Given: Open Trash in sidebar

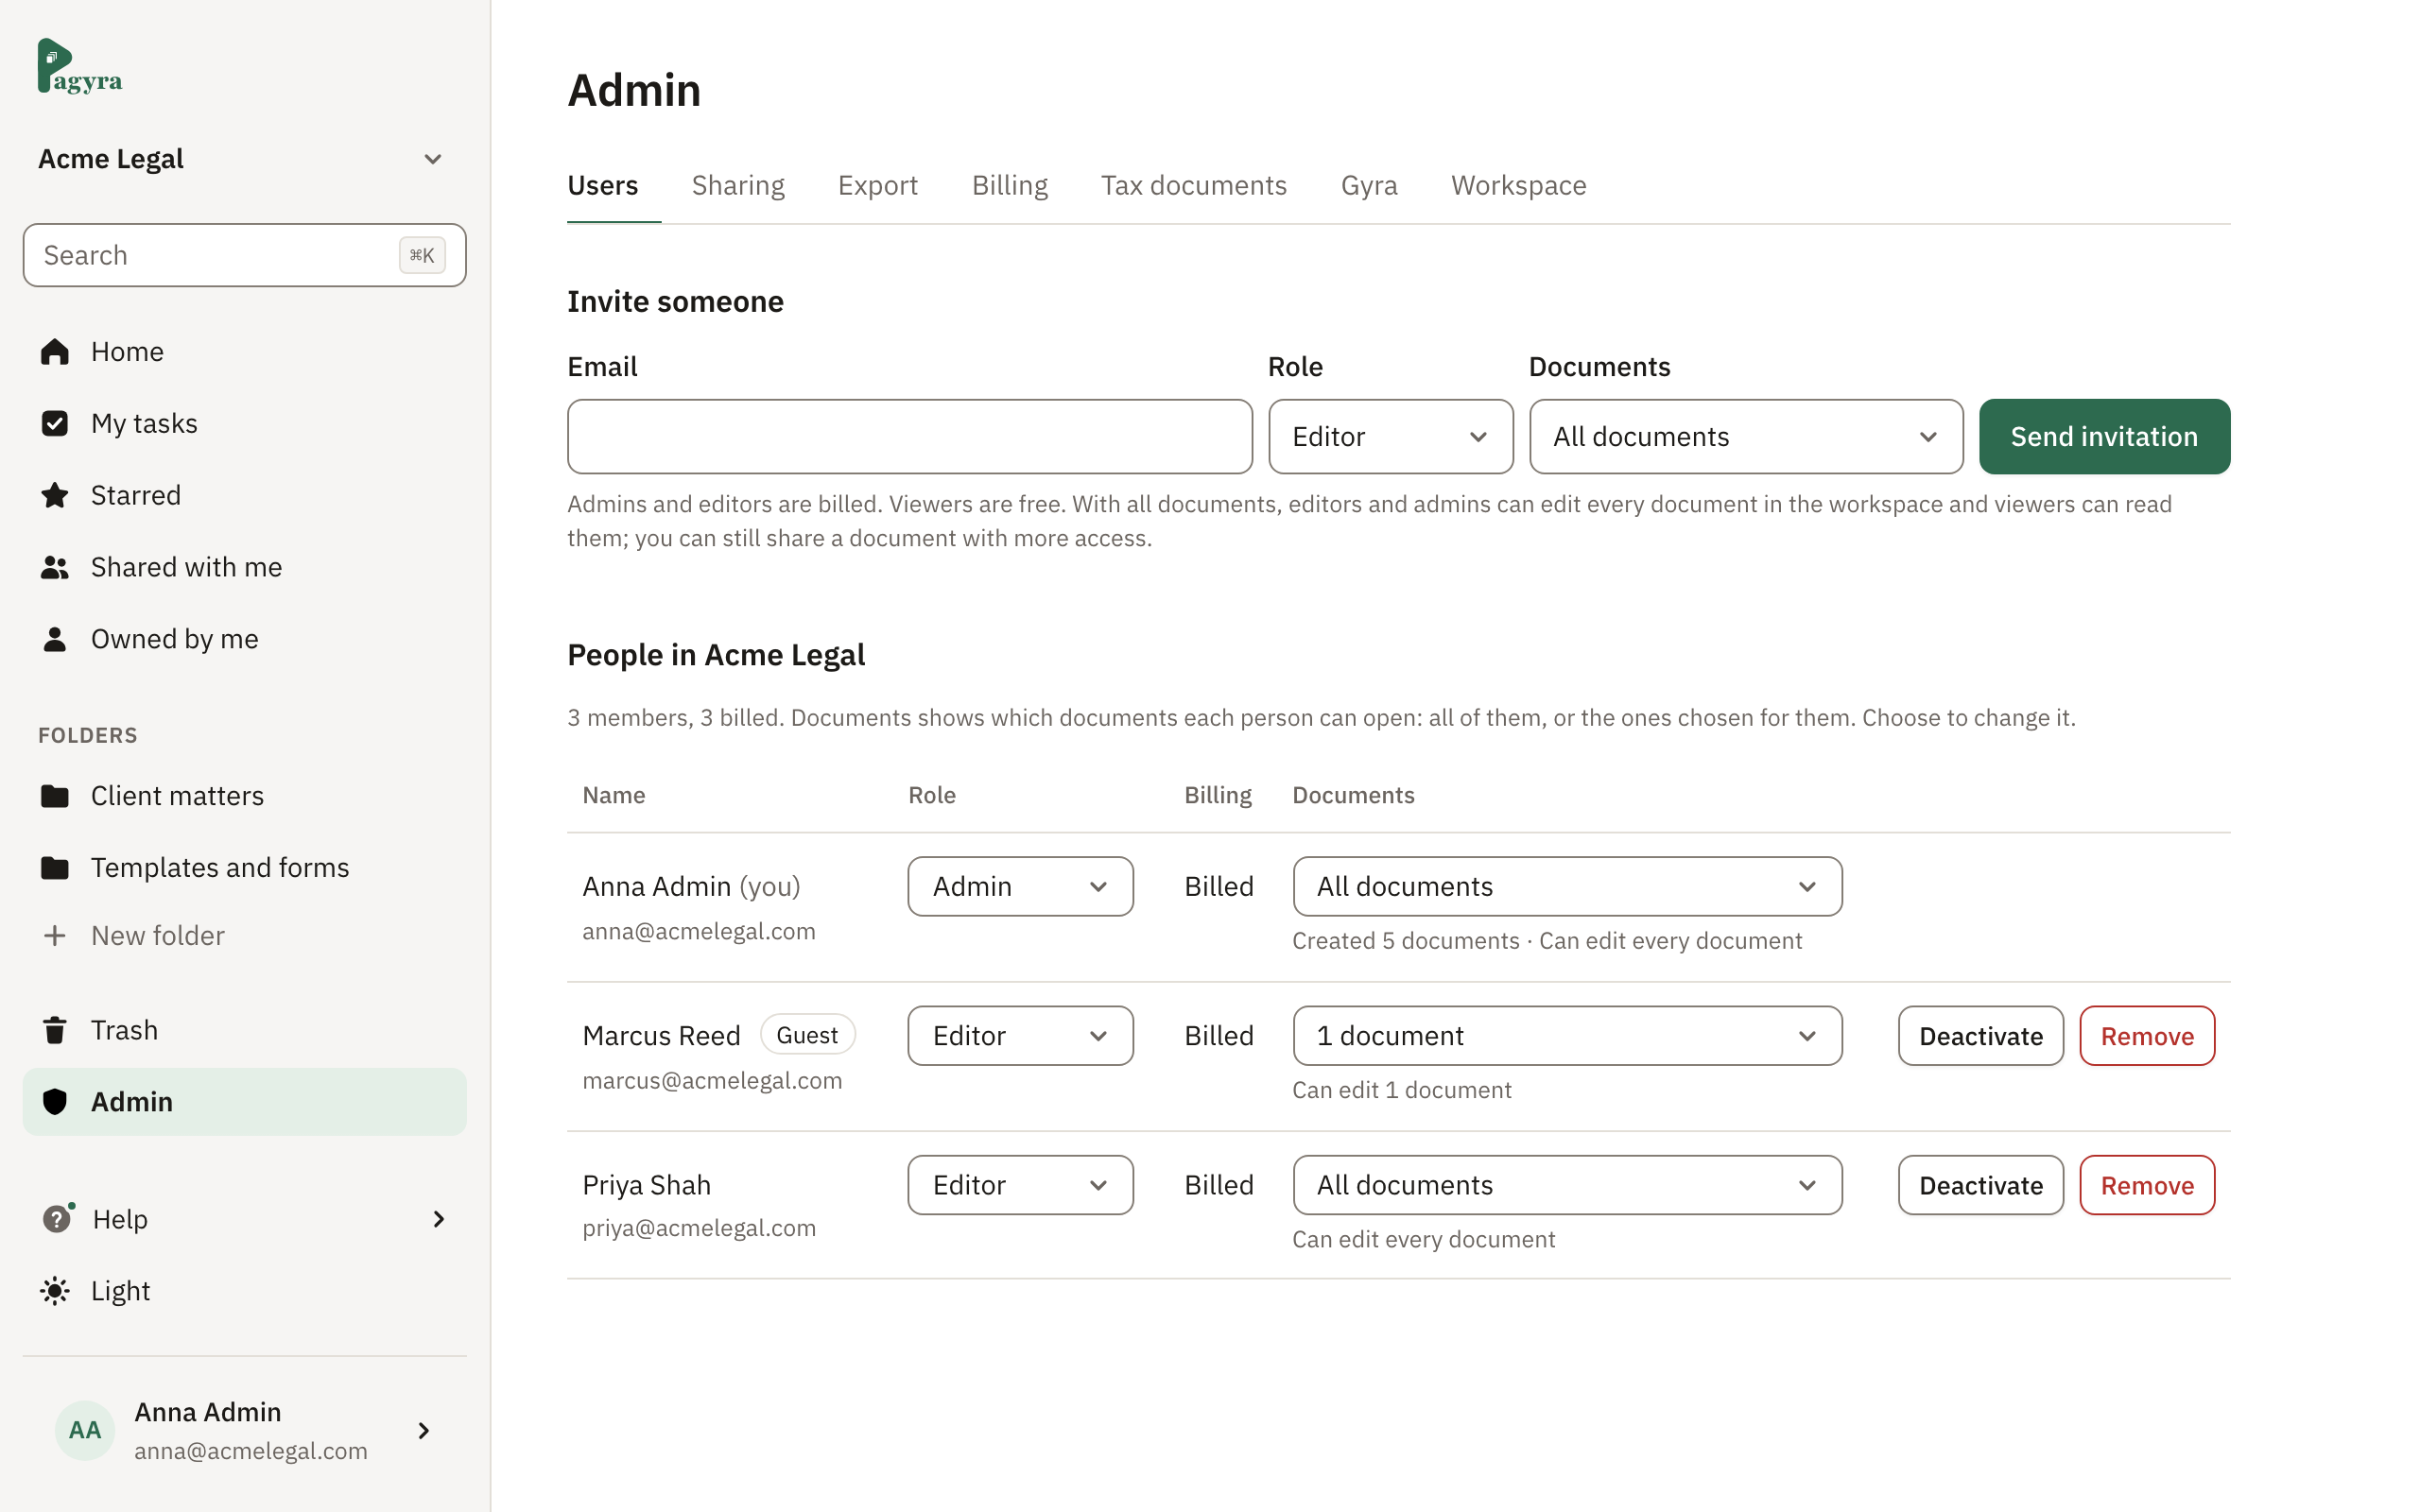Looking at the screenshot, I should point(244,1030).
